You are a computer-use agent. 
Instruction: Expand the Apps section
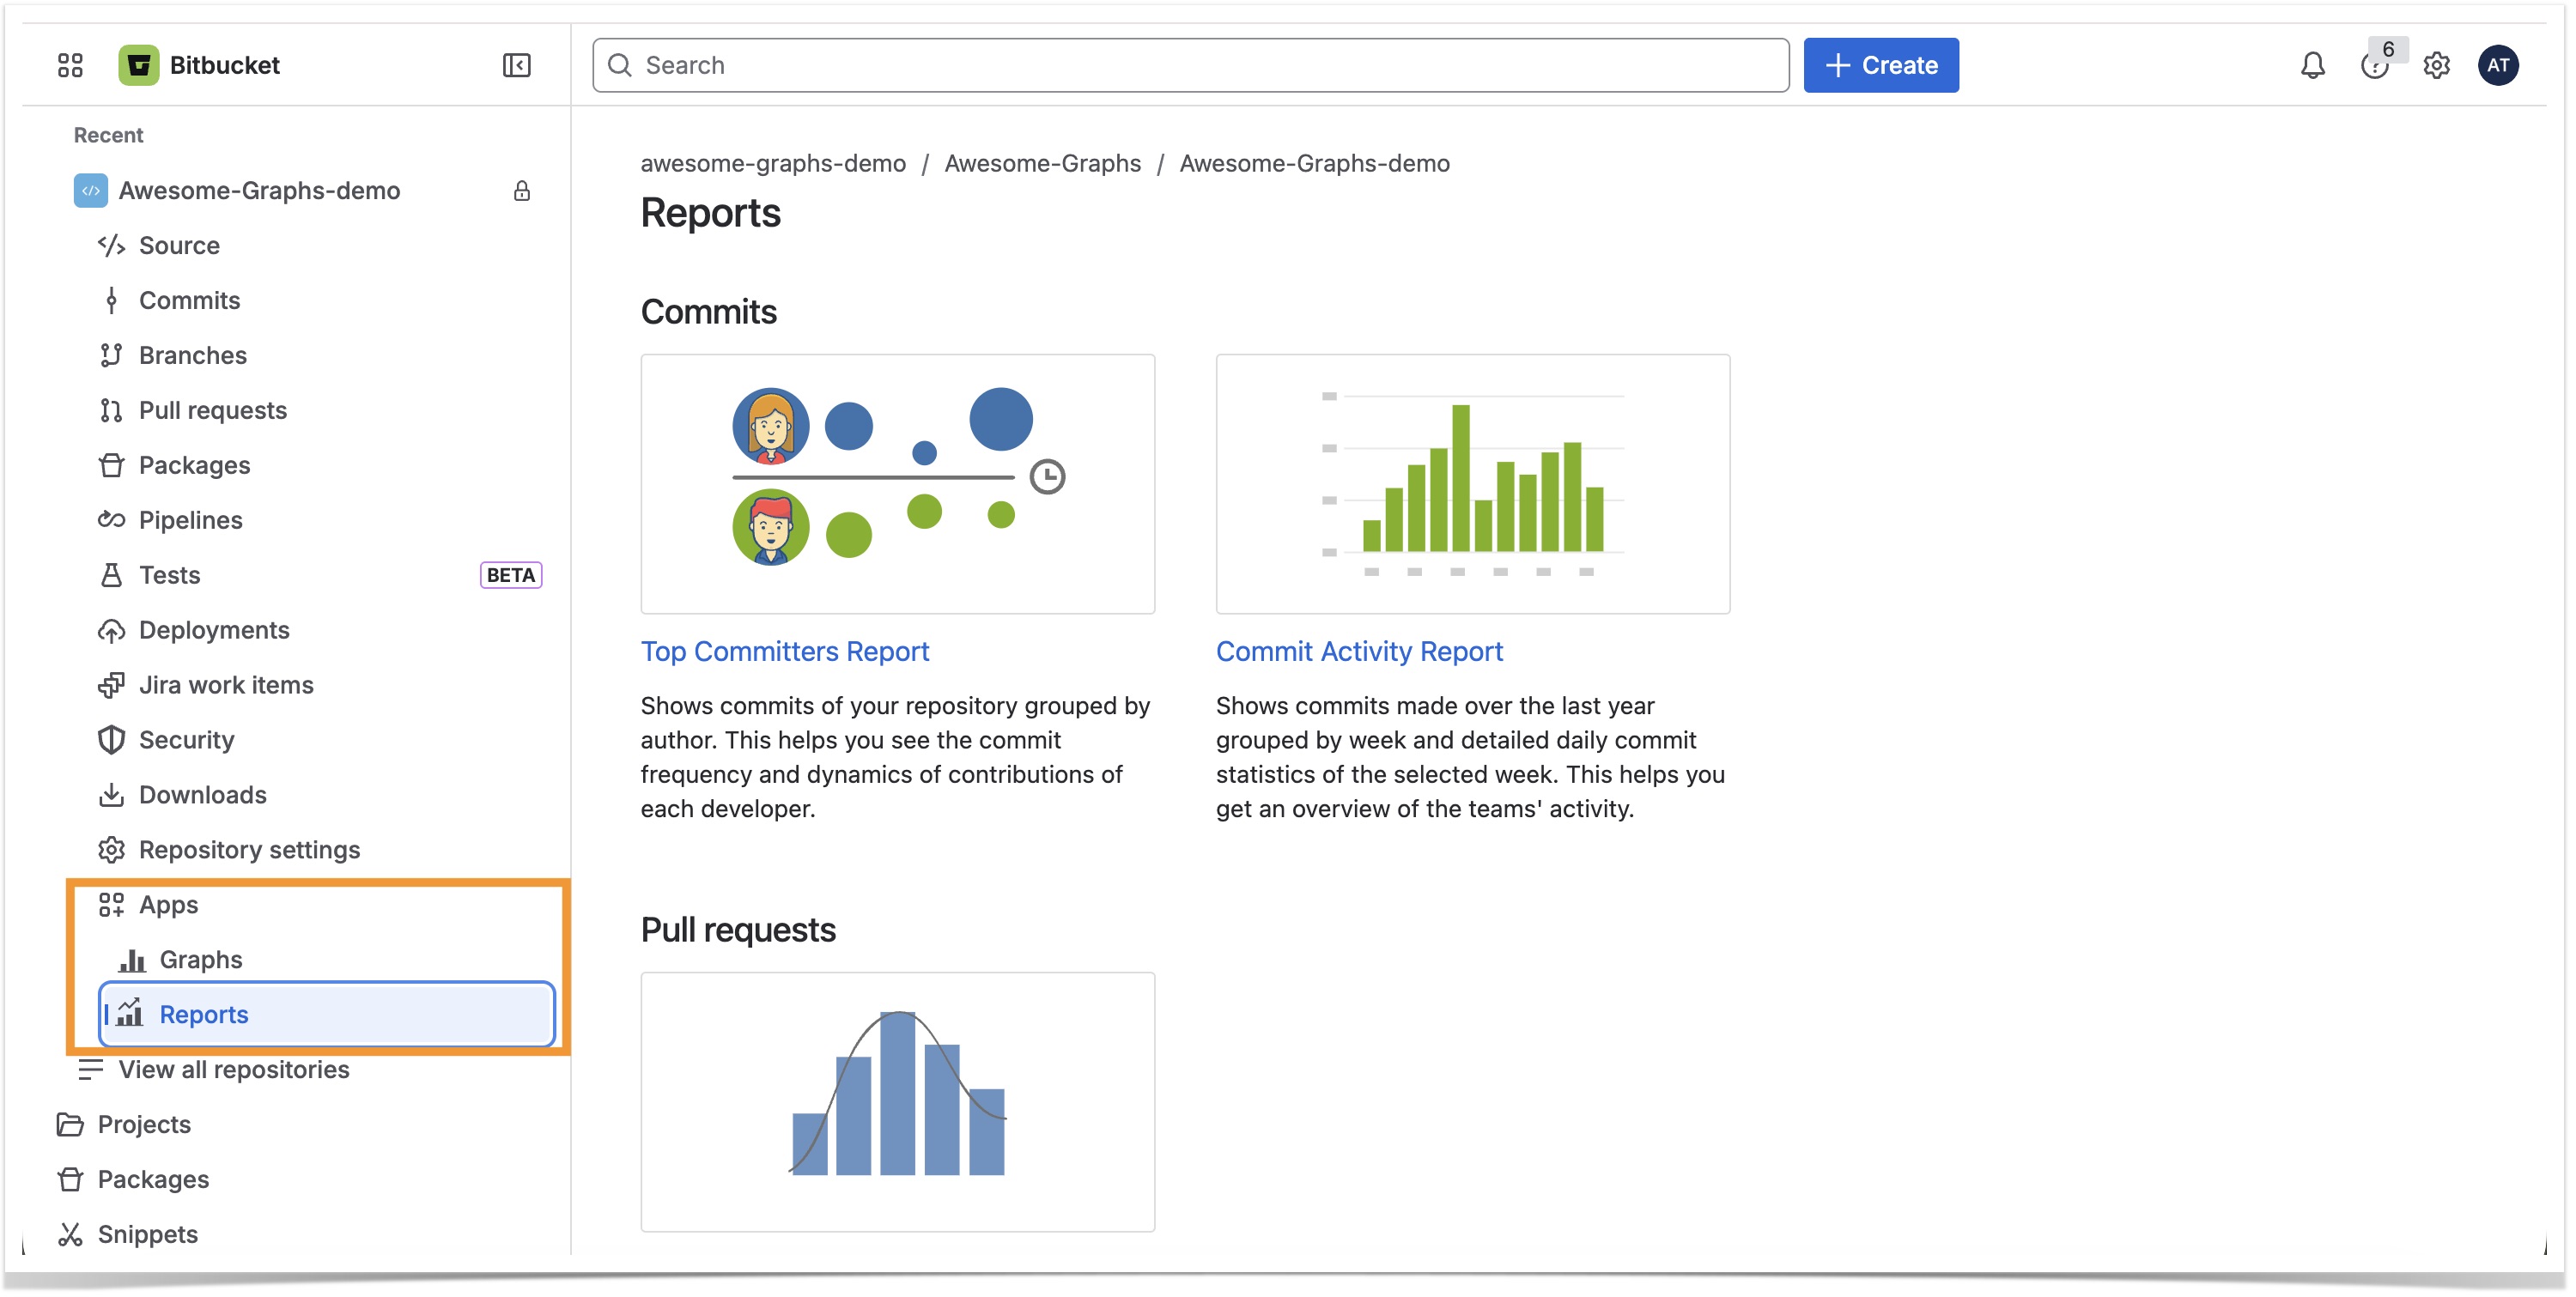168,905
